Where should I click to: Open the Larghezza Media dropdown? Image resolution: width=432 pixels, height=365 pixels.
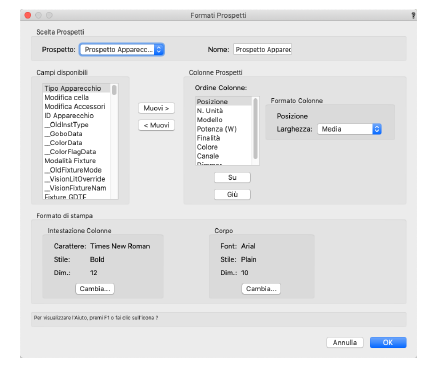pos(349,129)
